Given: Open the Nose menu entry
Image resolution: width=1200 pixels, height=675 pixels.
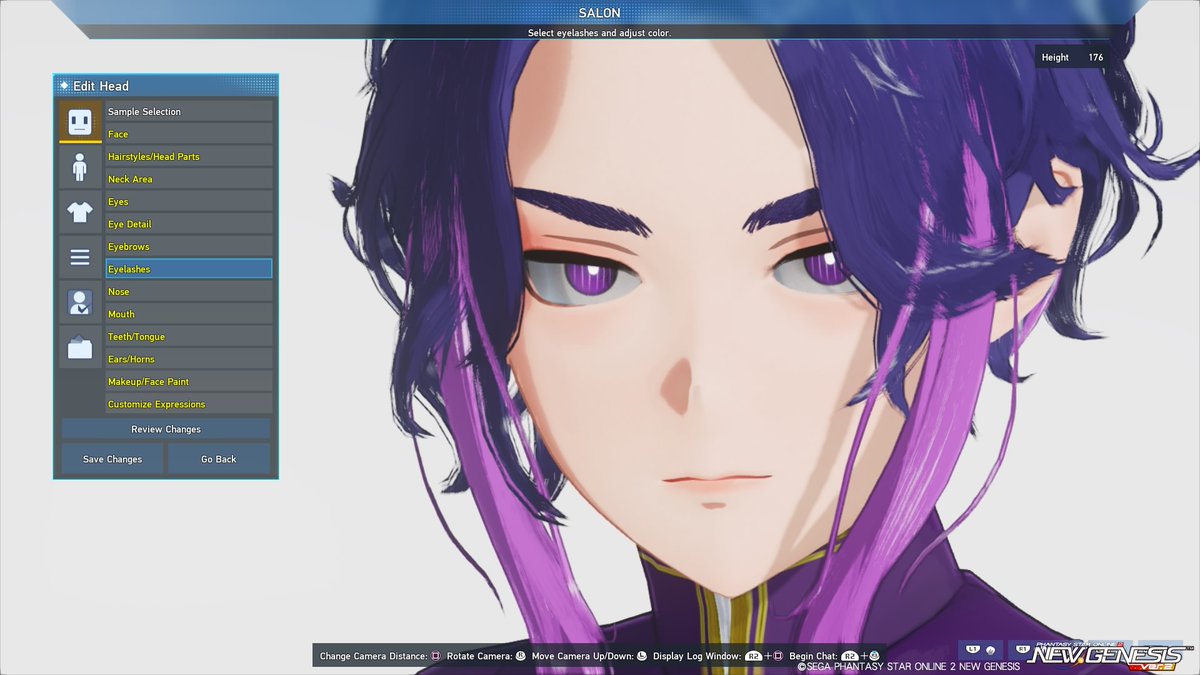Looking at the screenshot, I should tap(189, 292).
